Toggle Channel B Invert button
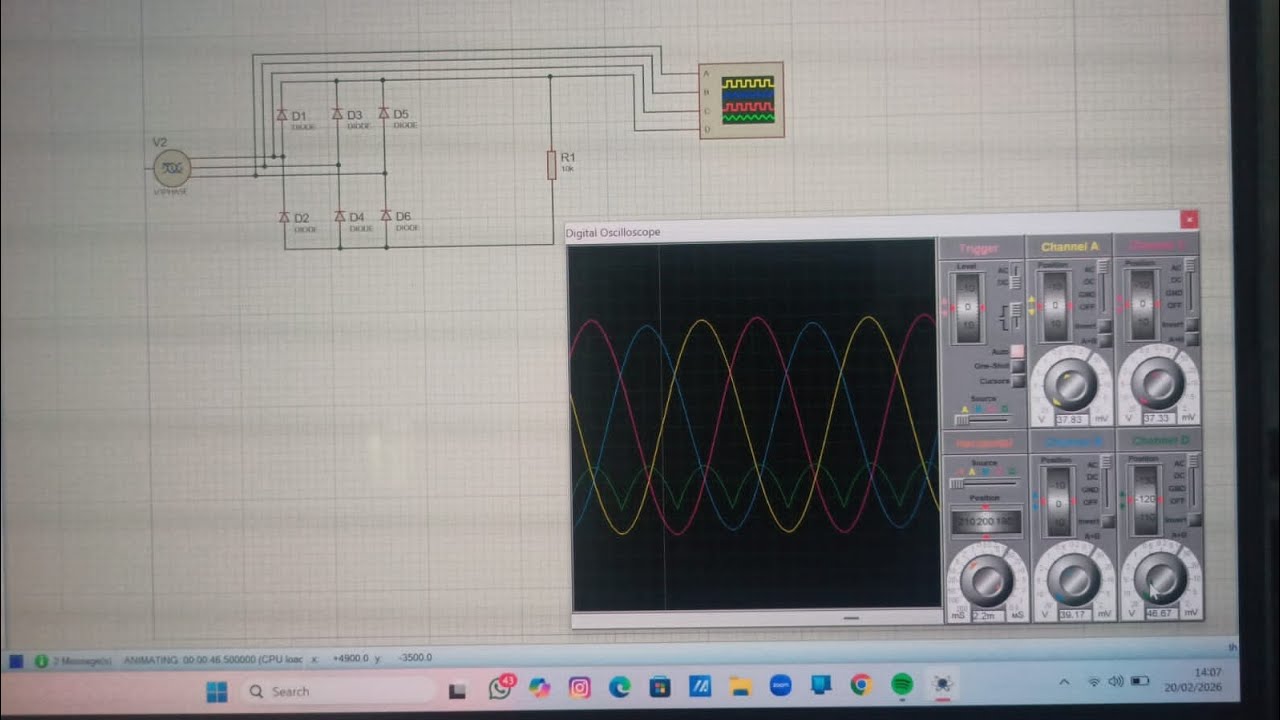The width and height of the screenshot is (1280, 720). tap(1108, 521)
